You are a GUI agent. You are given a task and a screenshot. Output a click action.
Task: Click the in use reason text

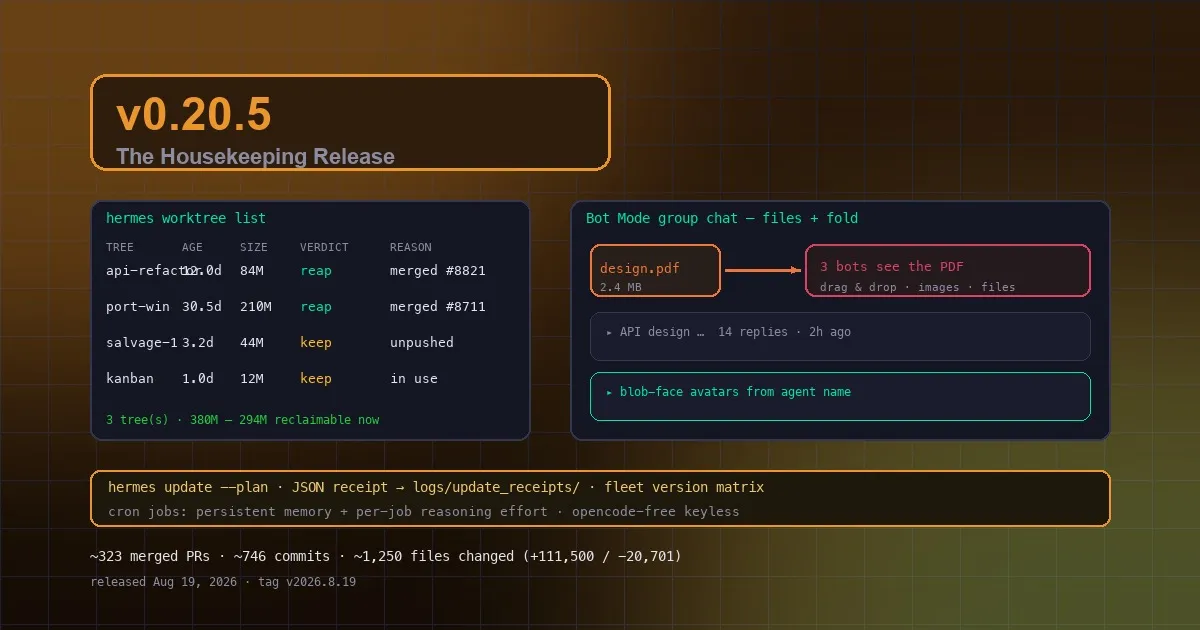(x=414, y=379)
